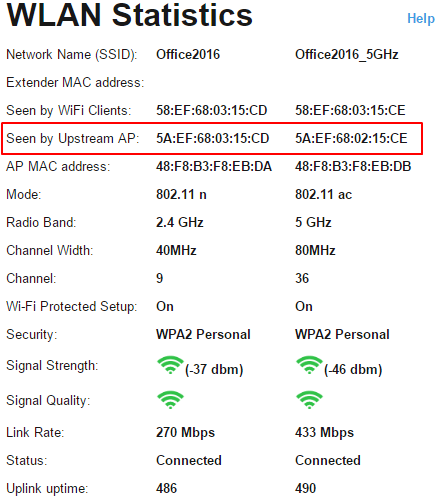Click AP MAC address 48:F8:B3:F8:EB:DA

[214, 166]
